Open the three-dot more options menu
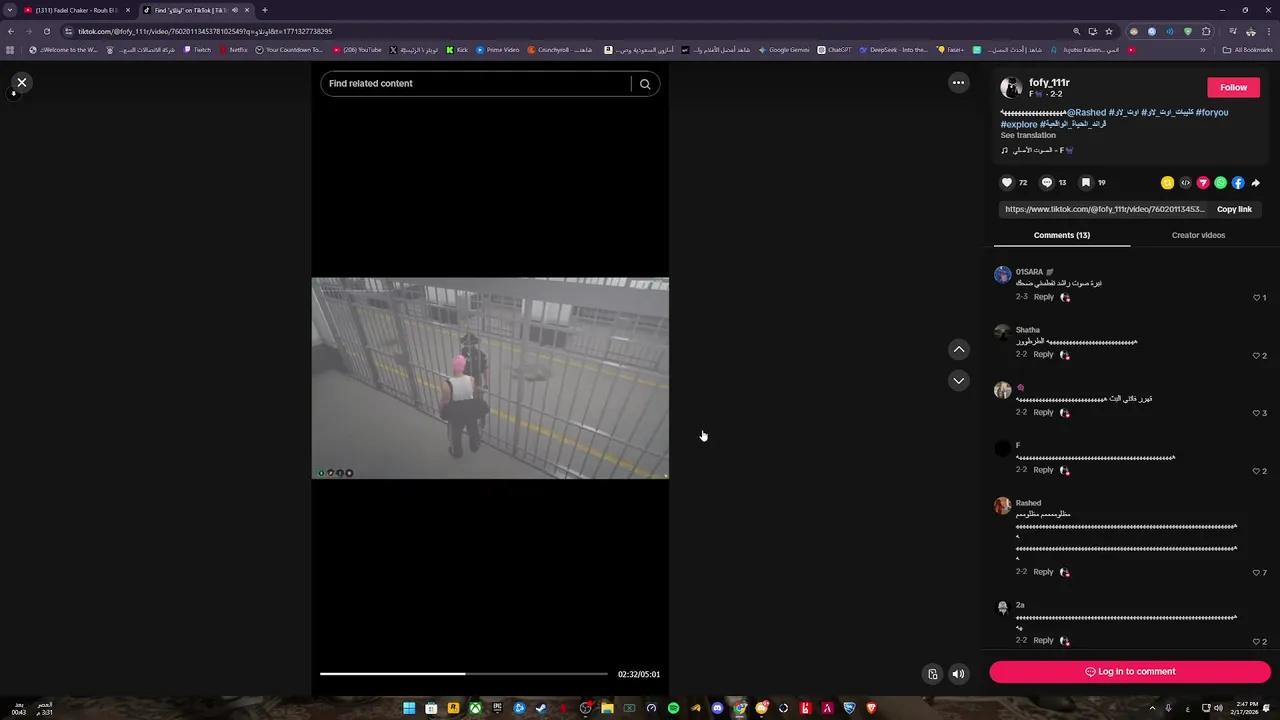The height and width of the screenshot is (720, 1280). 958,83
